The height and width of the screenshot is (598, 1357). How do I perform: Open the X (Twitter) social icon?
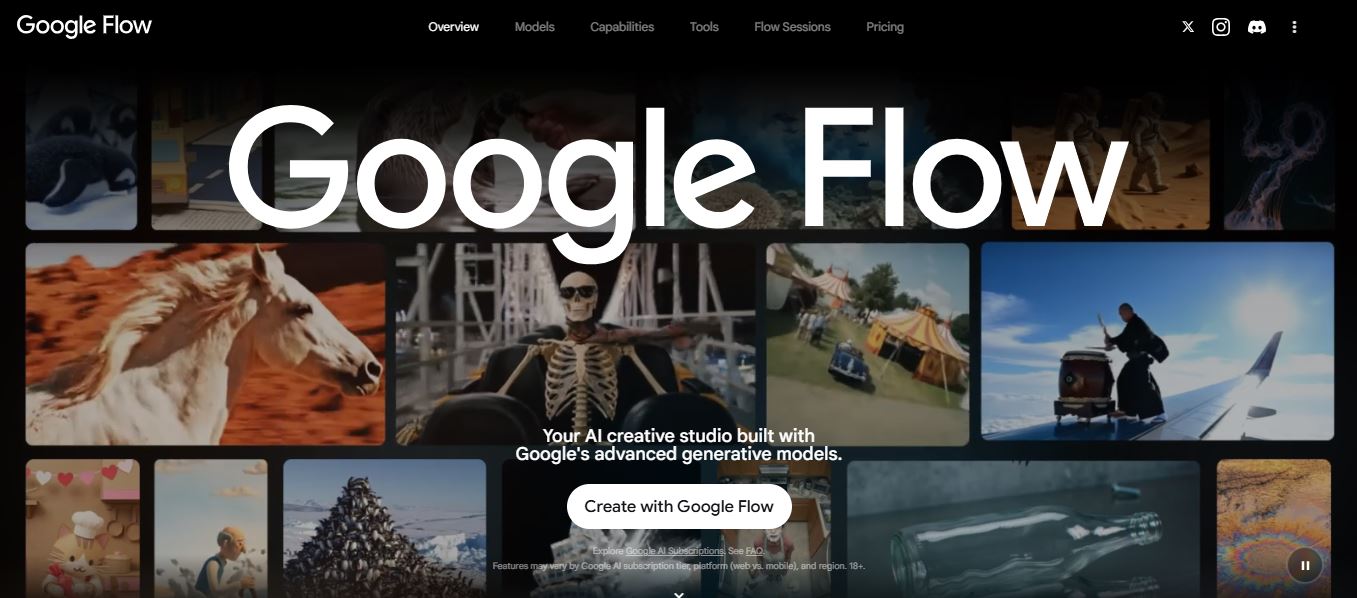coord(1188,27)
